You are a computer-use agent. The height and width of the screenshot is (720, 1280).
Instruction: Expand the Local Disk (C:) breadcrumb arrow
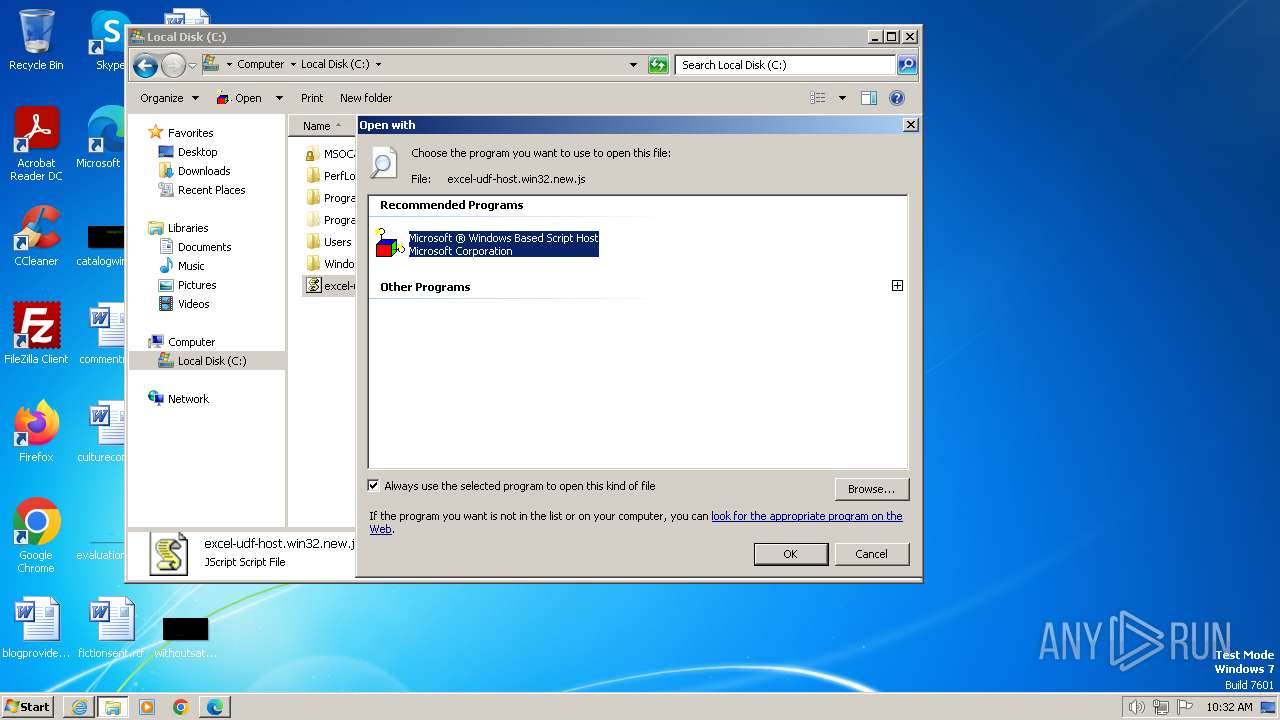coord(378,65)
